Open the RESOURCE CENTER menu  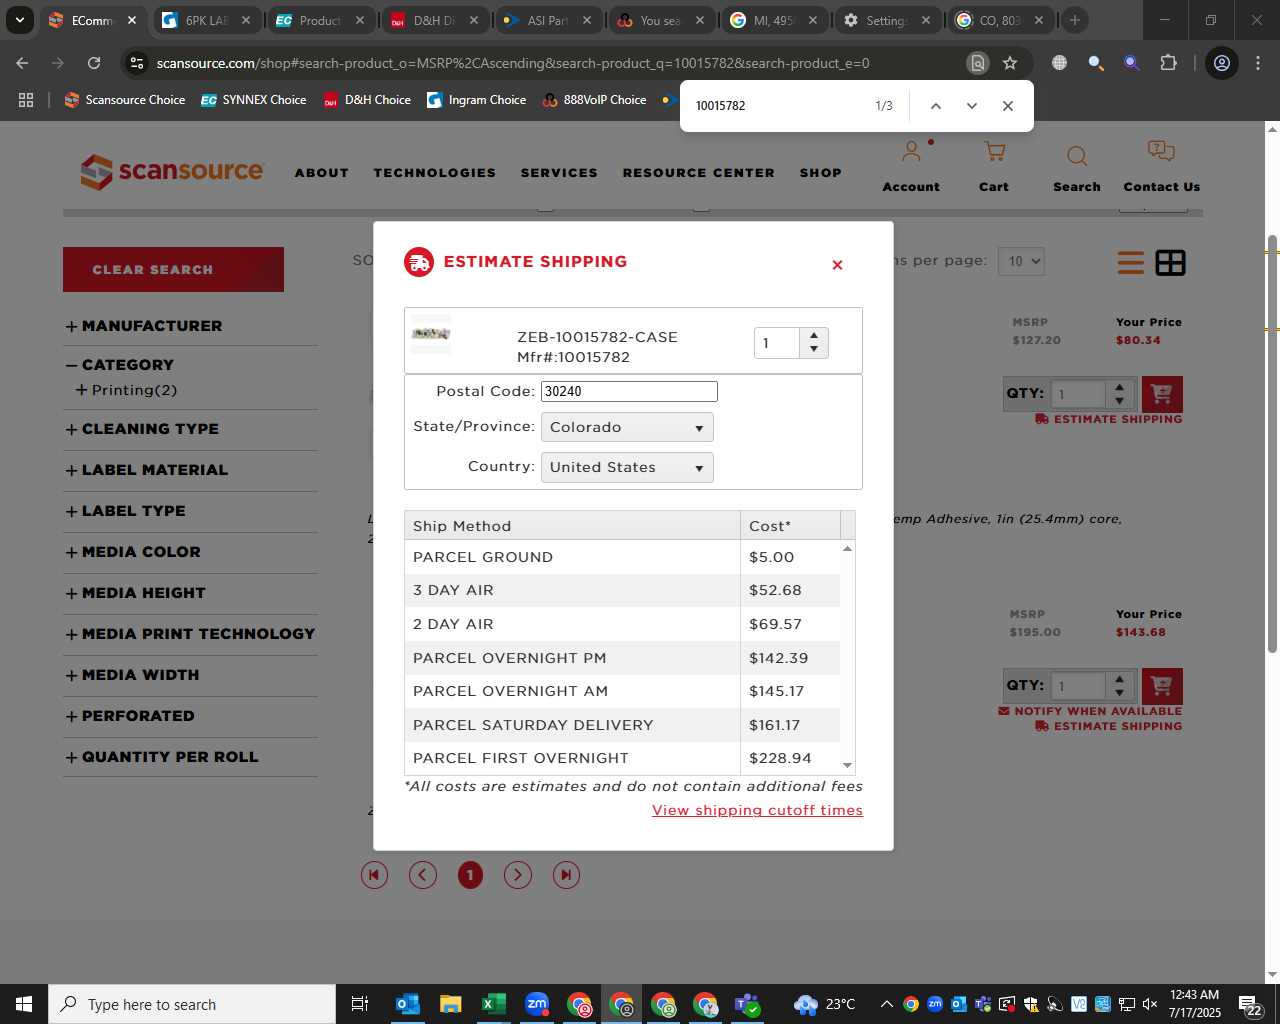pyautogui.click(x=699, y=173)
